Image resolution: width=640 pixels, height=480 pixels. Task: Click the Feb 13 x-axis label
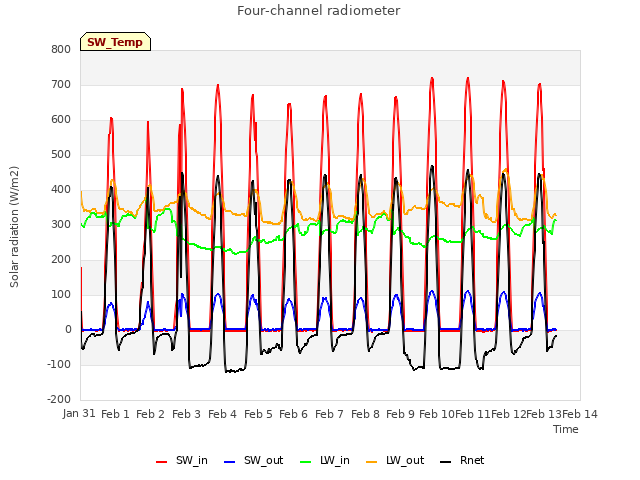(x=544, y=414)
